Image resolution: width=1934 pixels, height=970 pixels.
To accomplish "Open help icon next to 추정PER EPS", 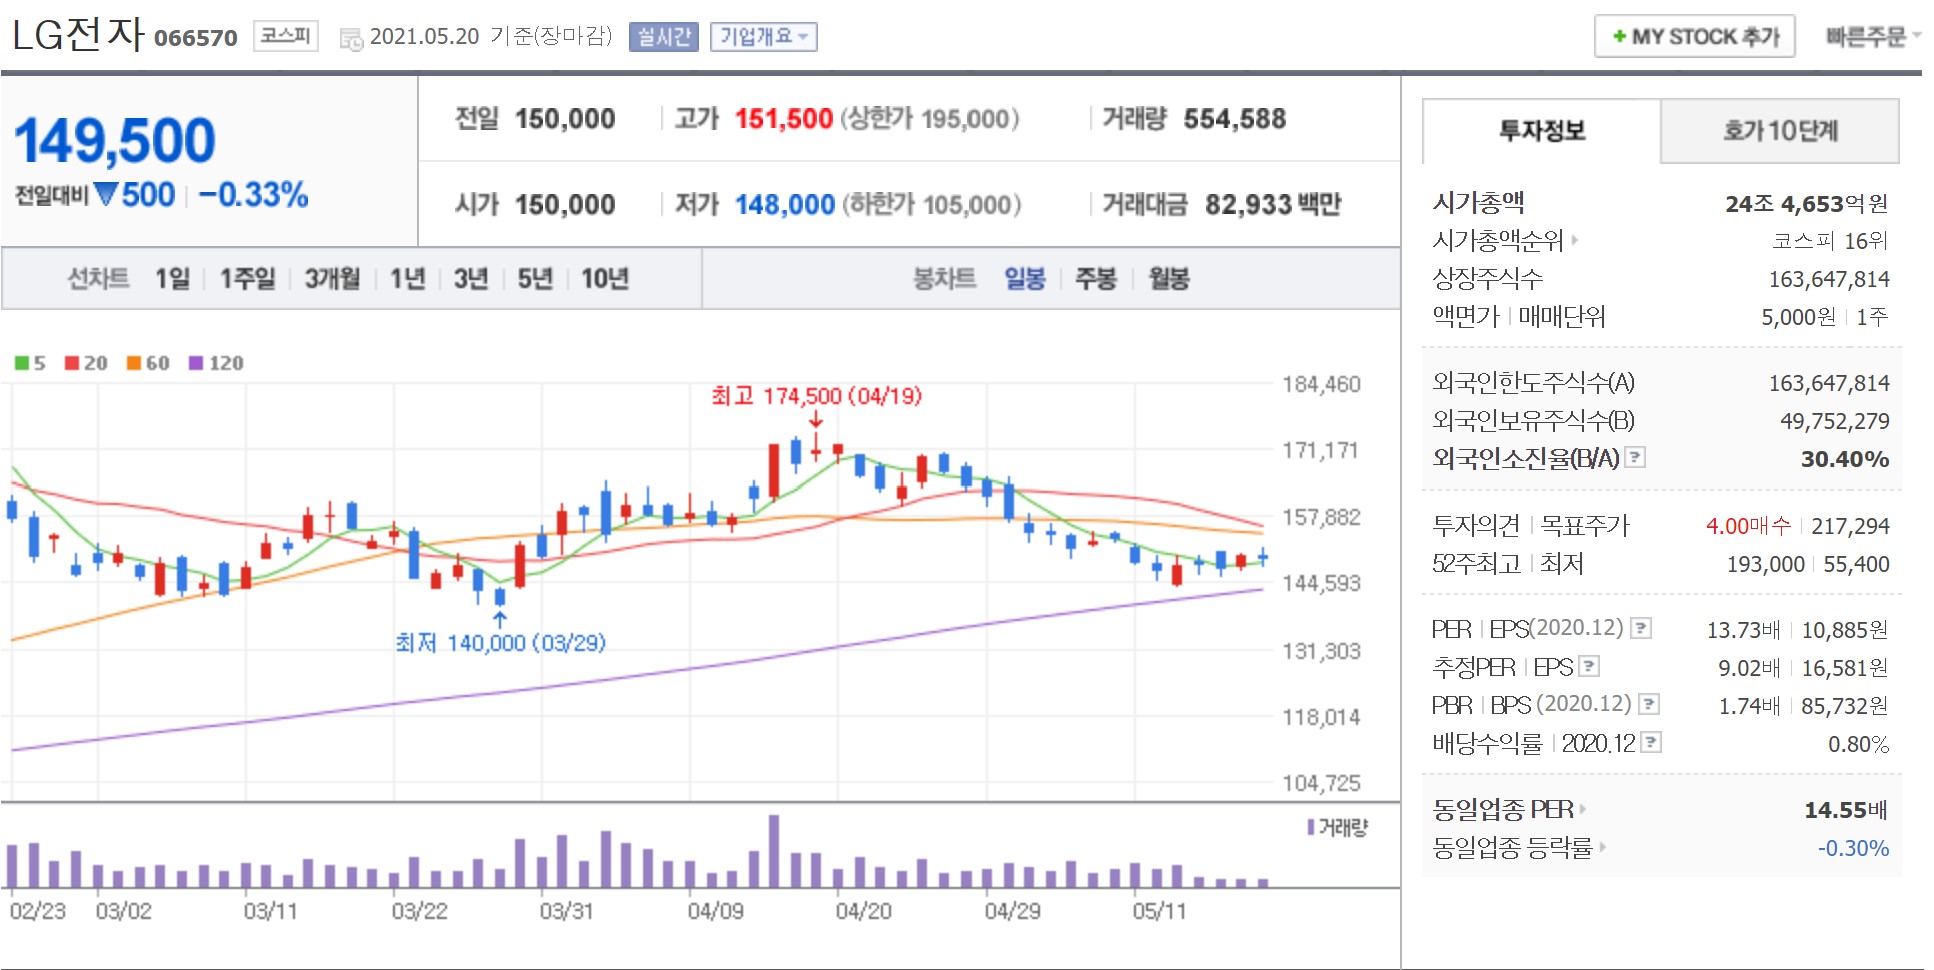I will click(1589, 666).
